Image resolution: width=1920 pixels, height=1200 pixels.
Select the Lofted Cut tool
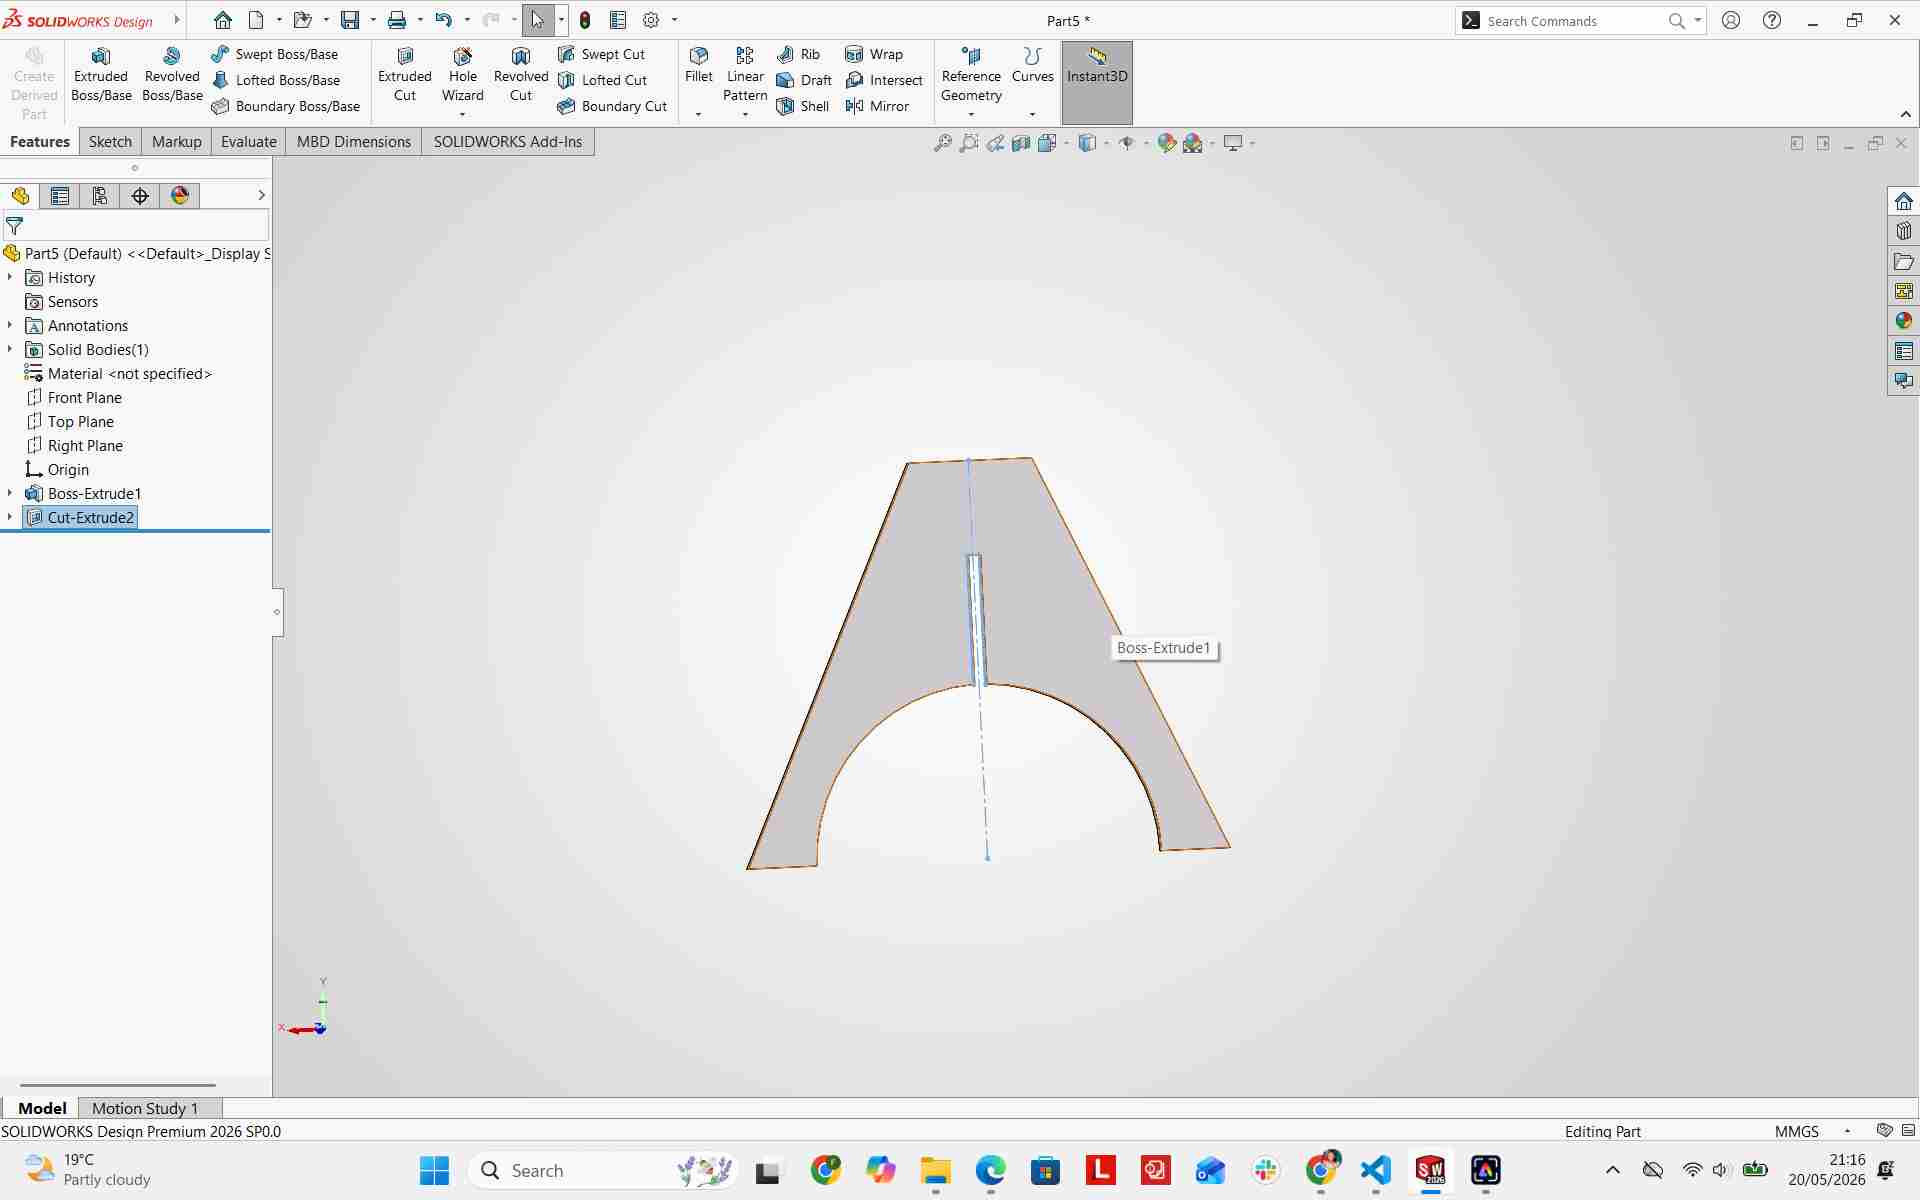603,80
